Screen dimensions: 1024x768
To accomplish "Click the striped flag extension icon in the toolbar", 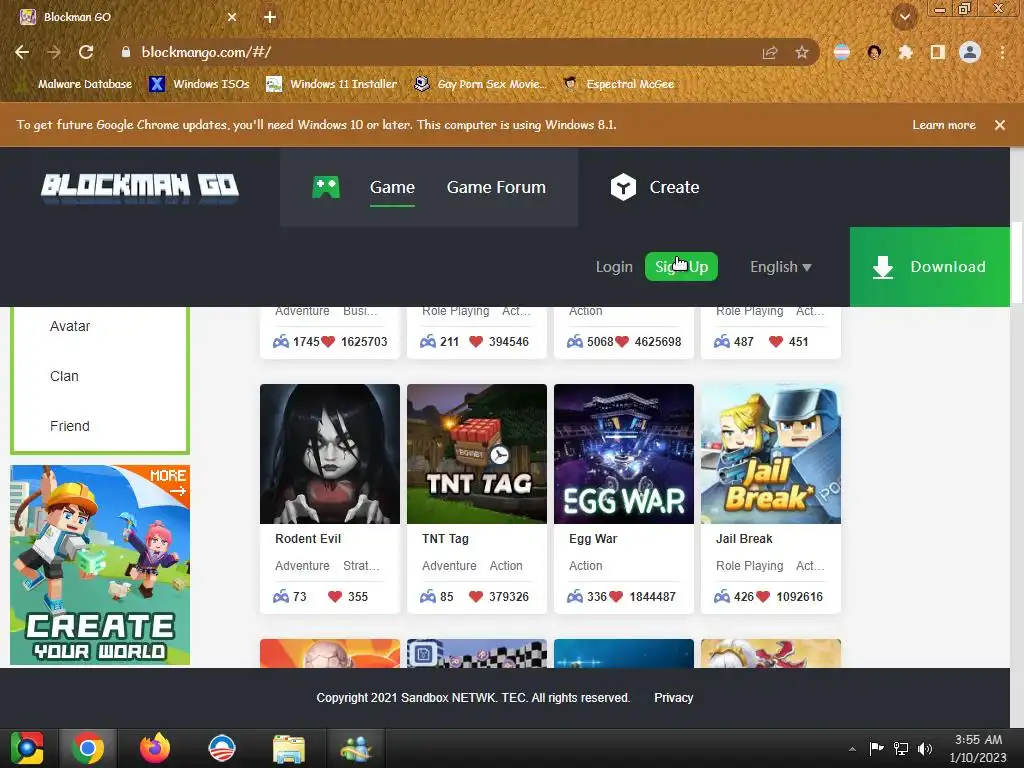I will click(842, 52).
